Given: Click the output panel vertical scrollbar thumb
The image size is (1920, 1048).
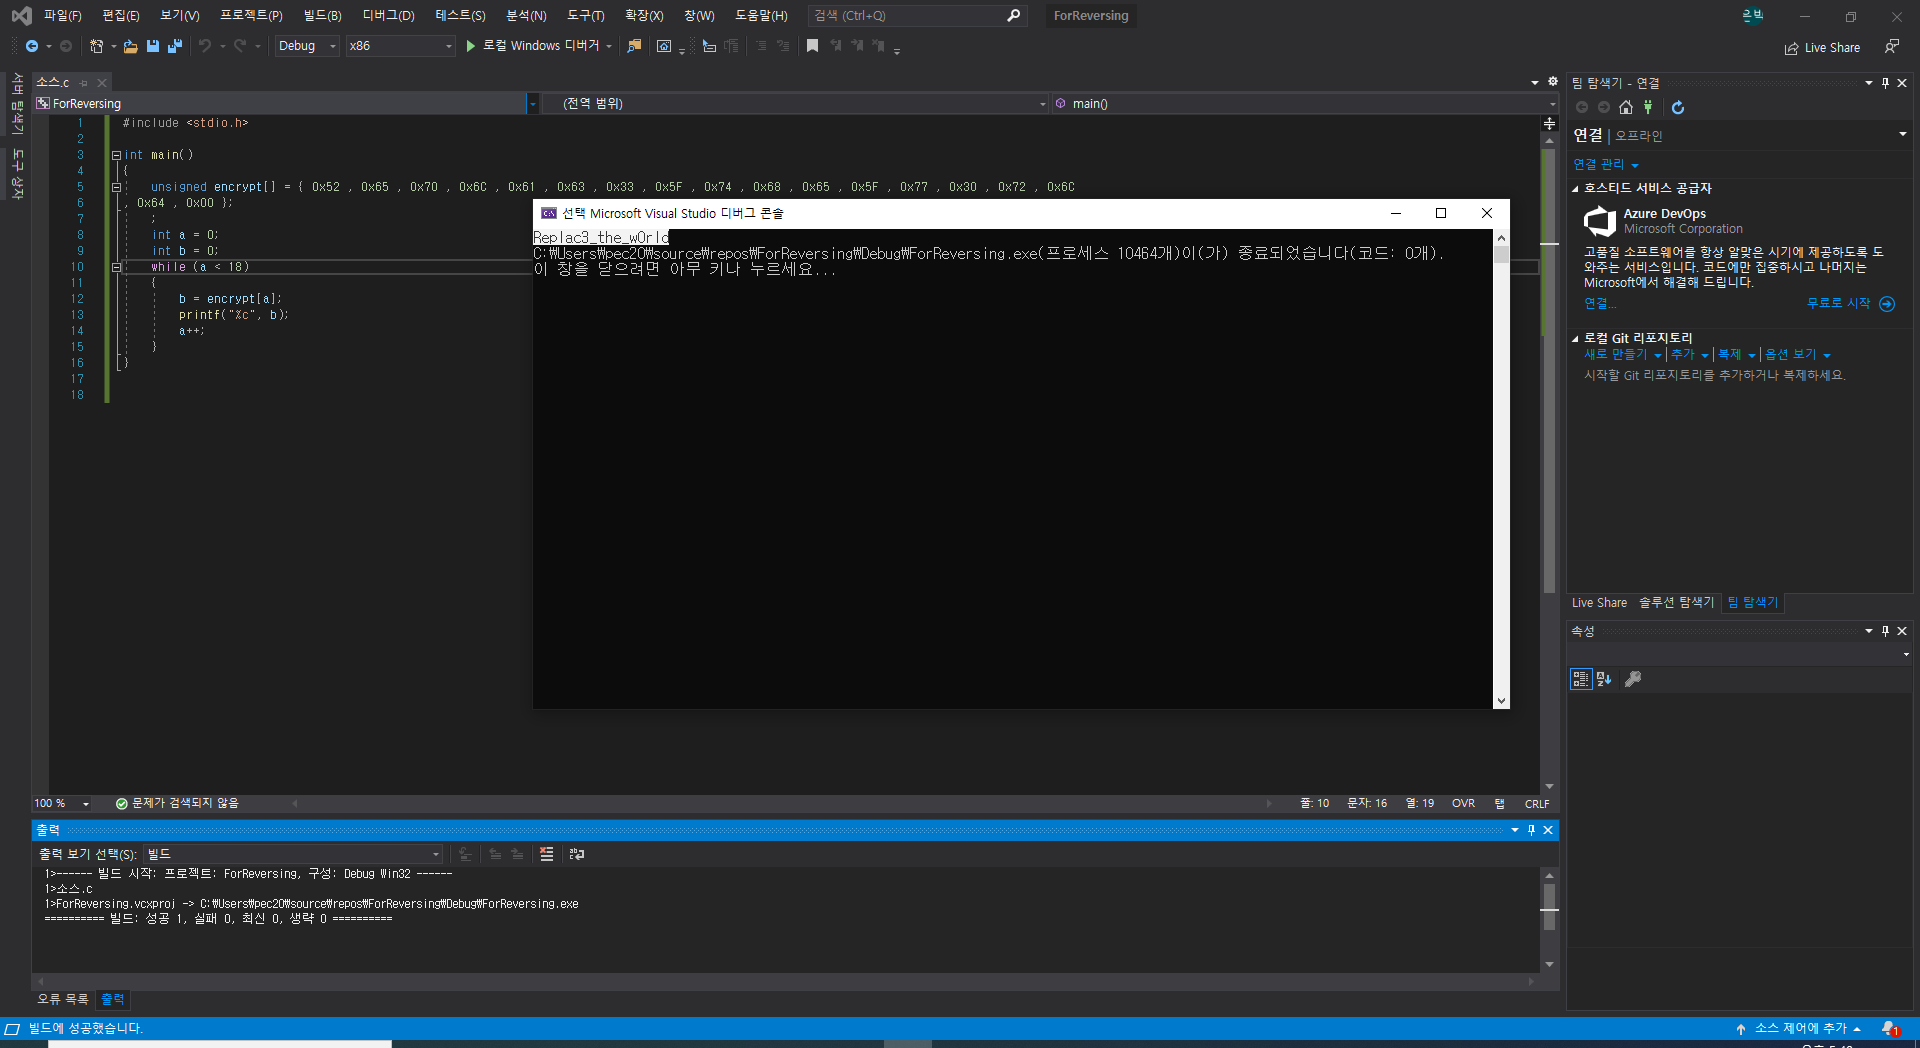Looking at the screenshot, I should (x=1549, y=906).
